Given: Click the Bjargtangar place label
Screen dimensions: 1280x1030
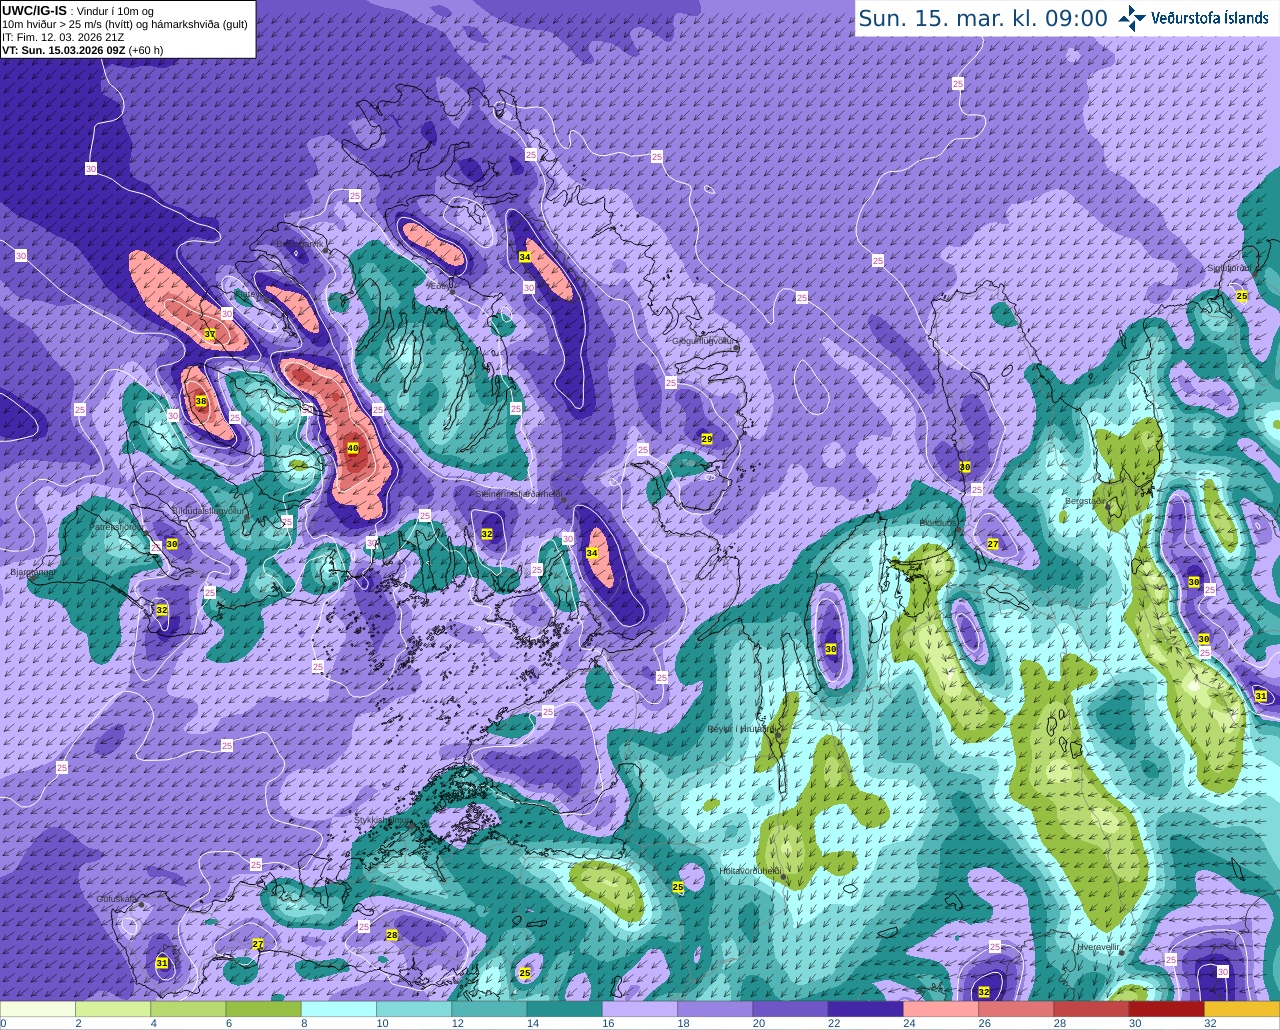Looking at the screenshot, I should point(31,572).
